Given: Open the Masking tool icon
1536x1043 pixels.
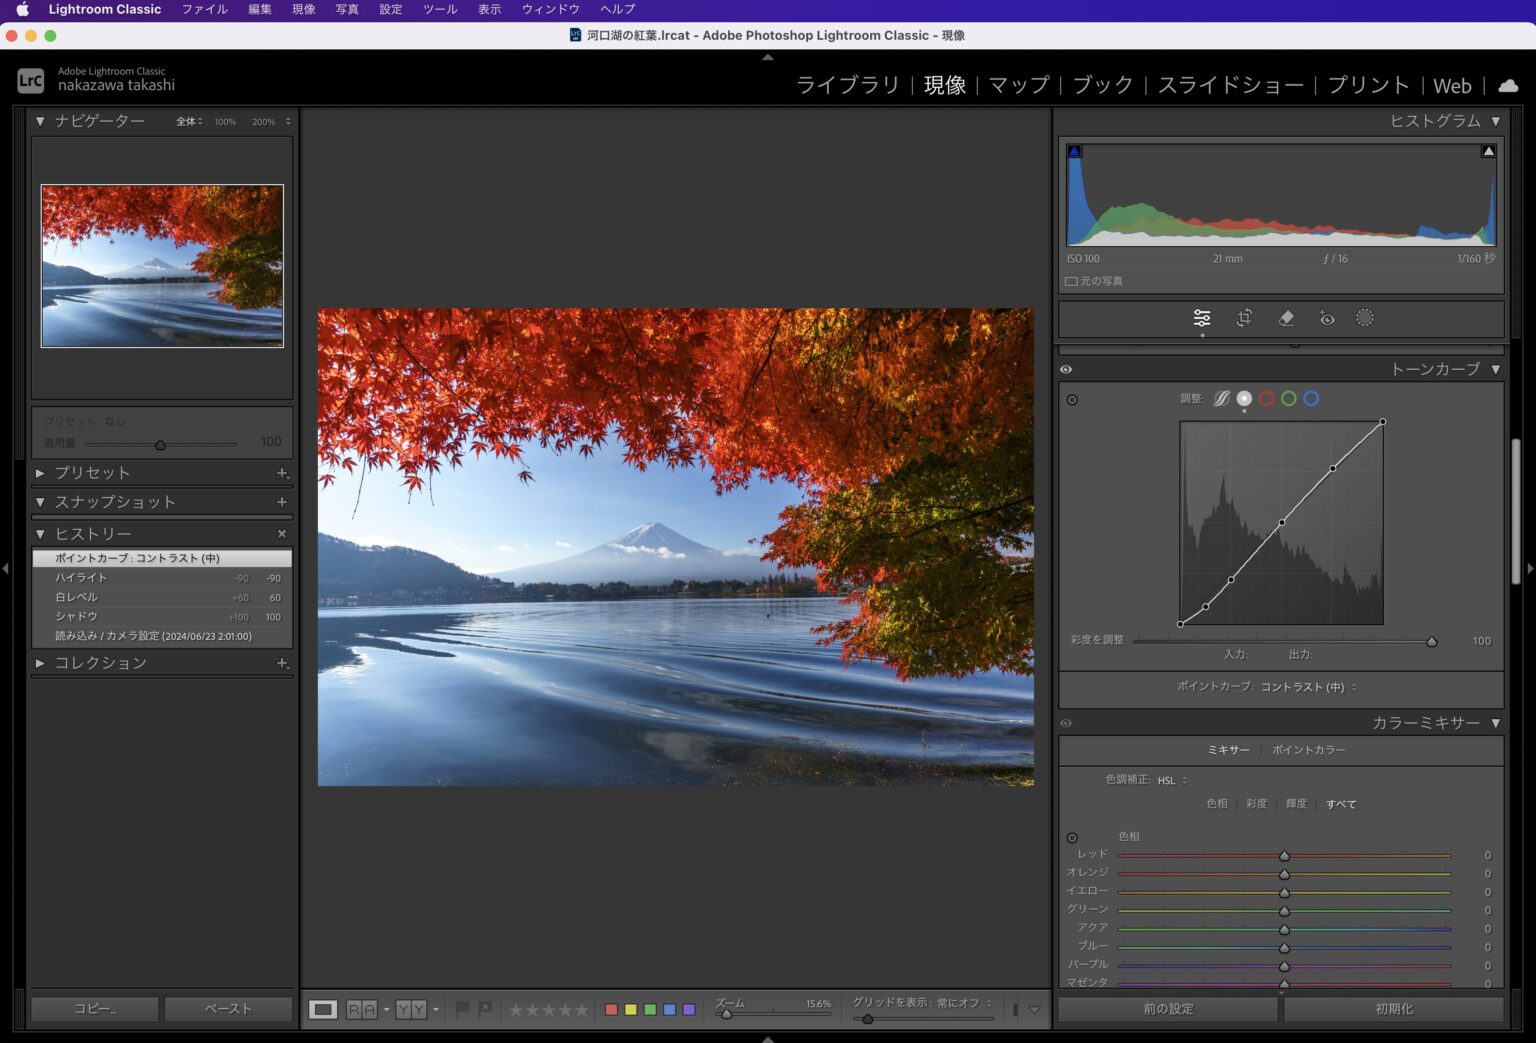Looking at the screenshot, I should (1365, 318).
